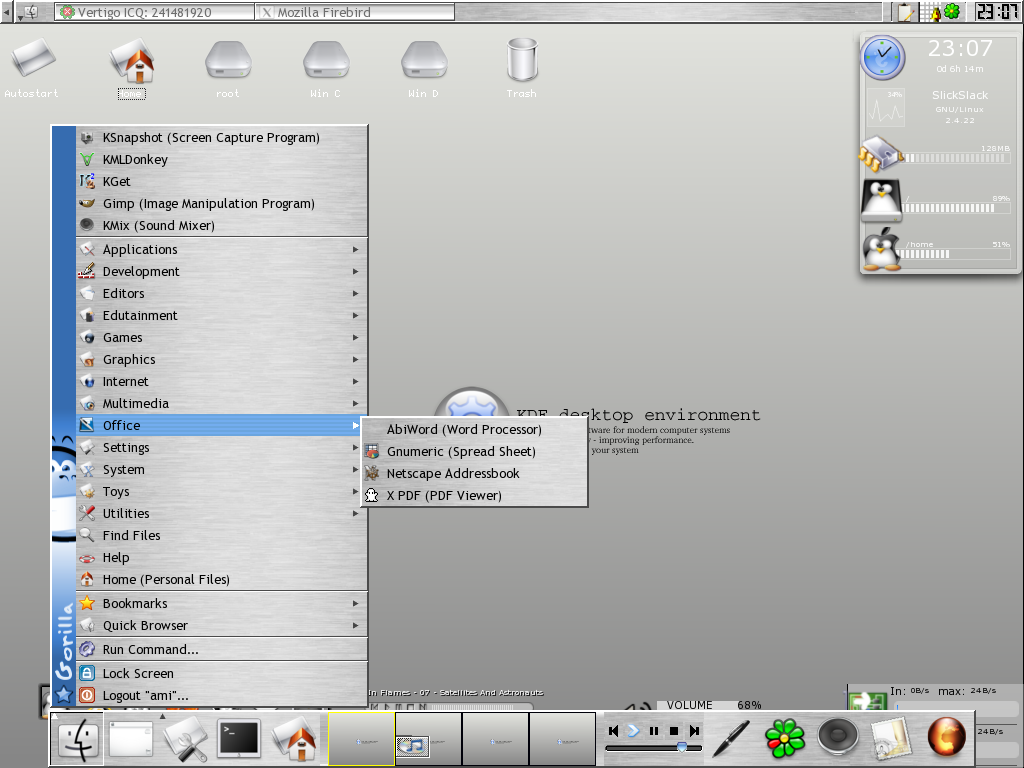Choose Find Files in the menu
Screen dimensions: 1024x768
tap(222, 536)
